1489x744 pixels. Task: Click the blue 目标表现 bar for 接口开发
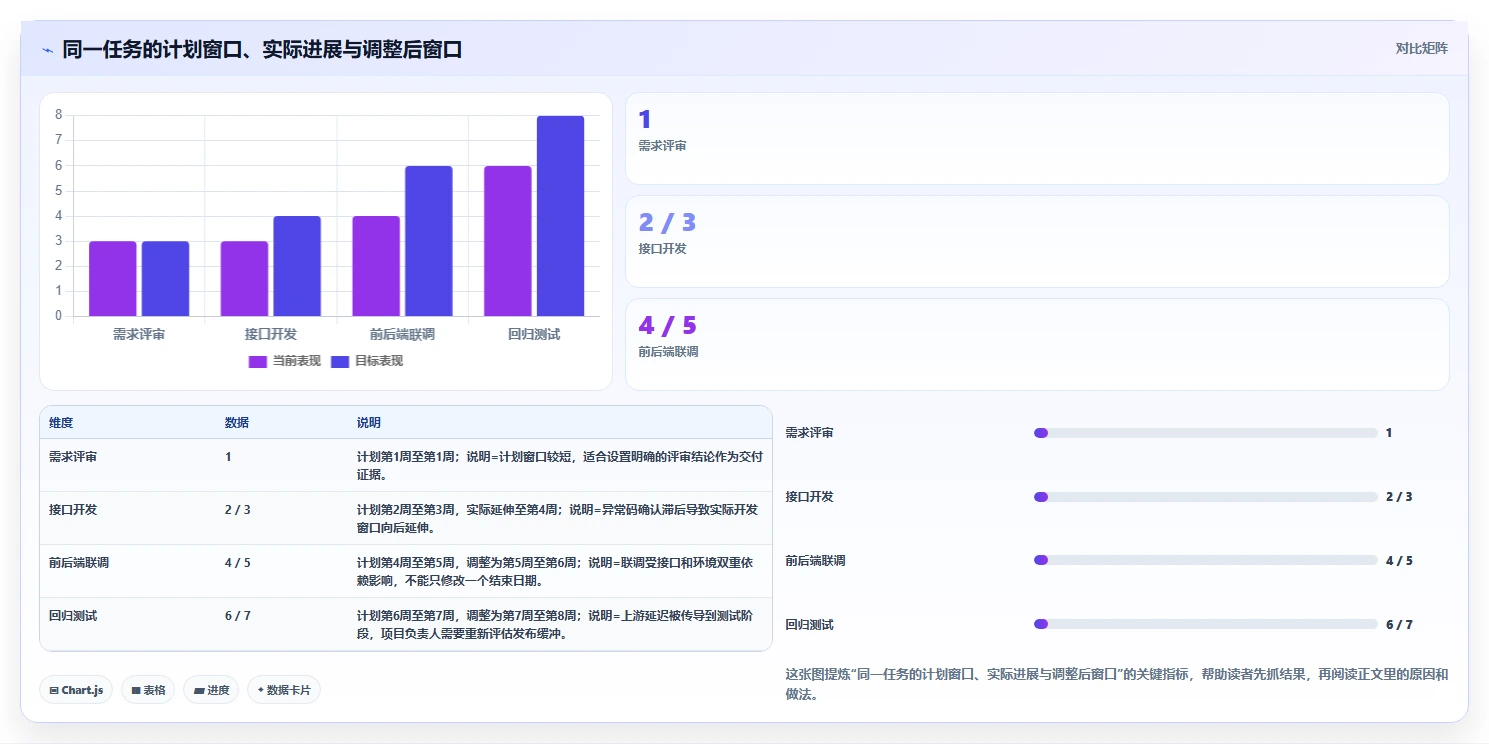pyautogui.click(x=297, y=266)
